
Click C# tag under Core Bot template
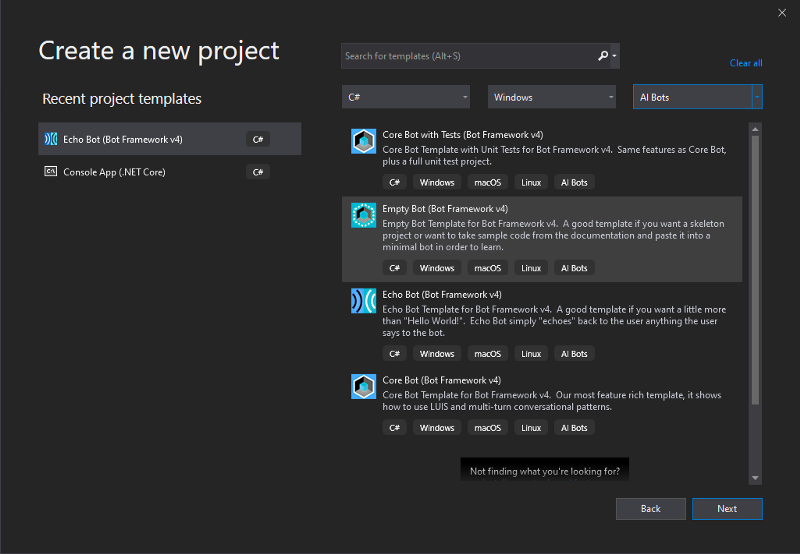(394, 427)
